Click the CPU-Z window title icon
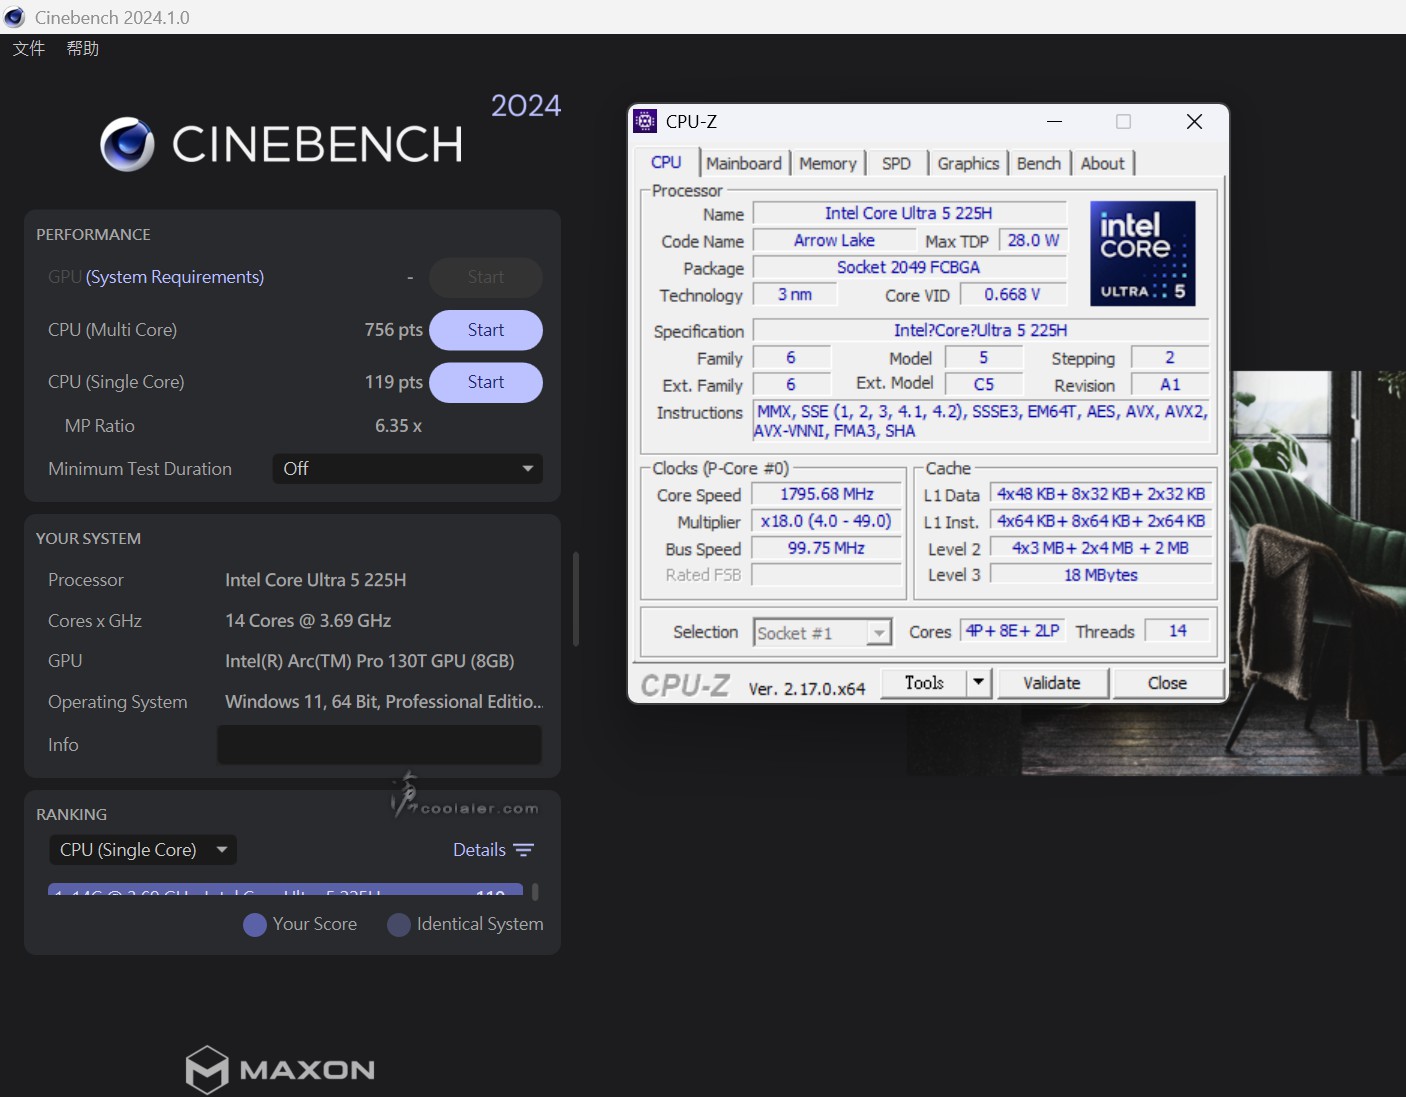Viewport: 1406px width, 1097px height. [x=646, y=122]
